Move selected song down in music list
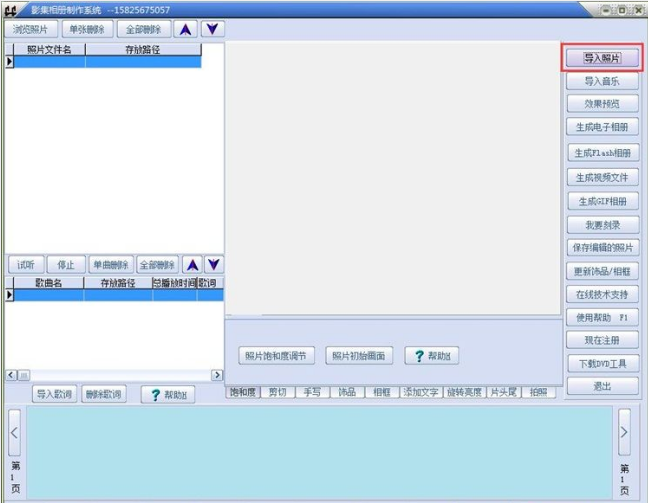648x503 pixels. 214,265
